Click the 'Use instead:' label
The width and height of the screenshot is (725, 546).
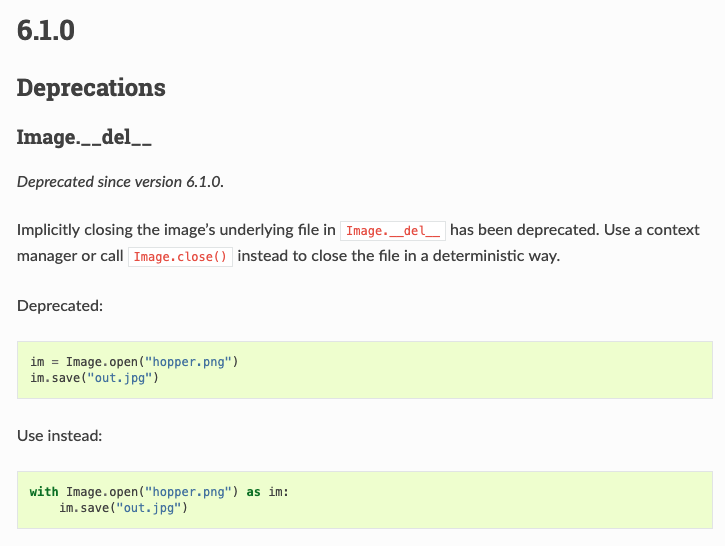point(59,436)
